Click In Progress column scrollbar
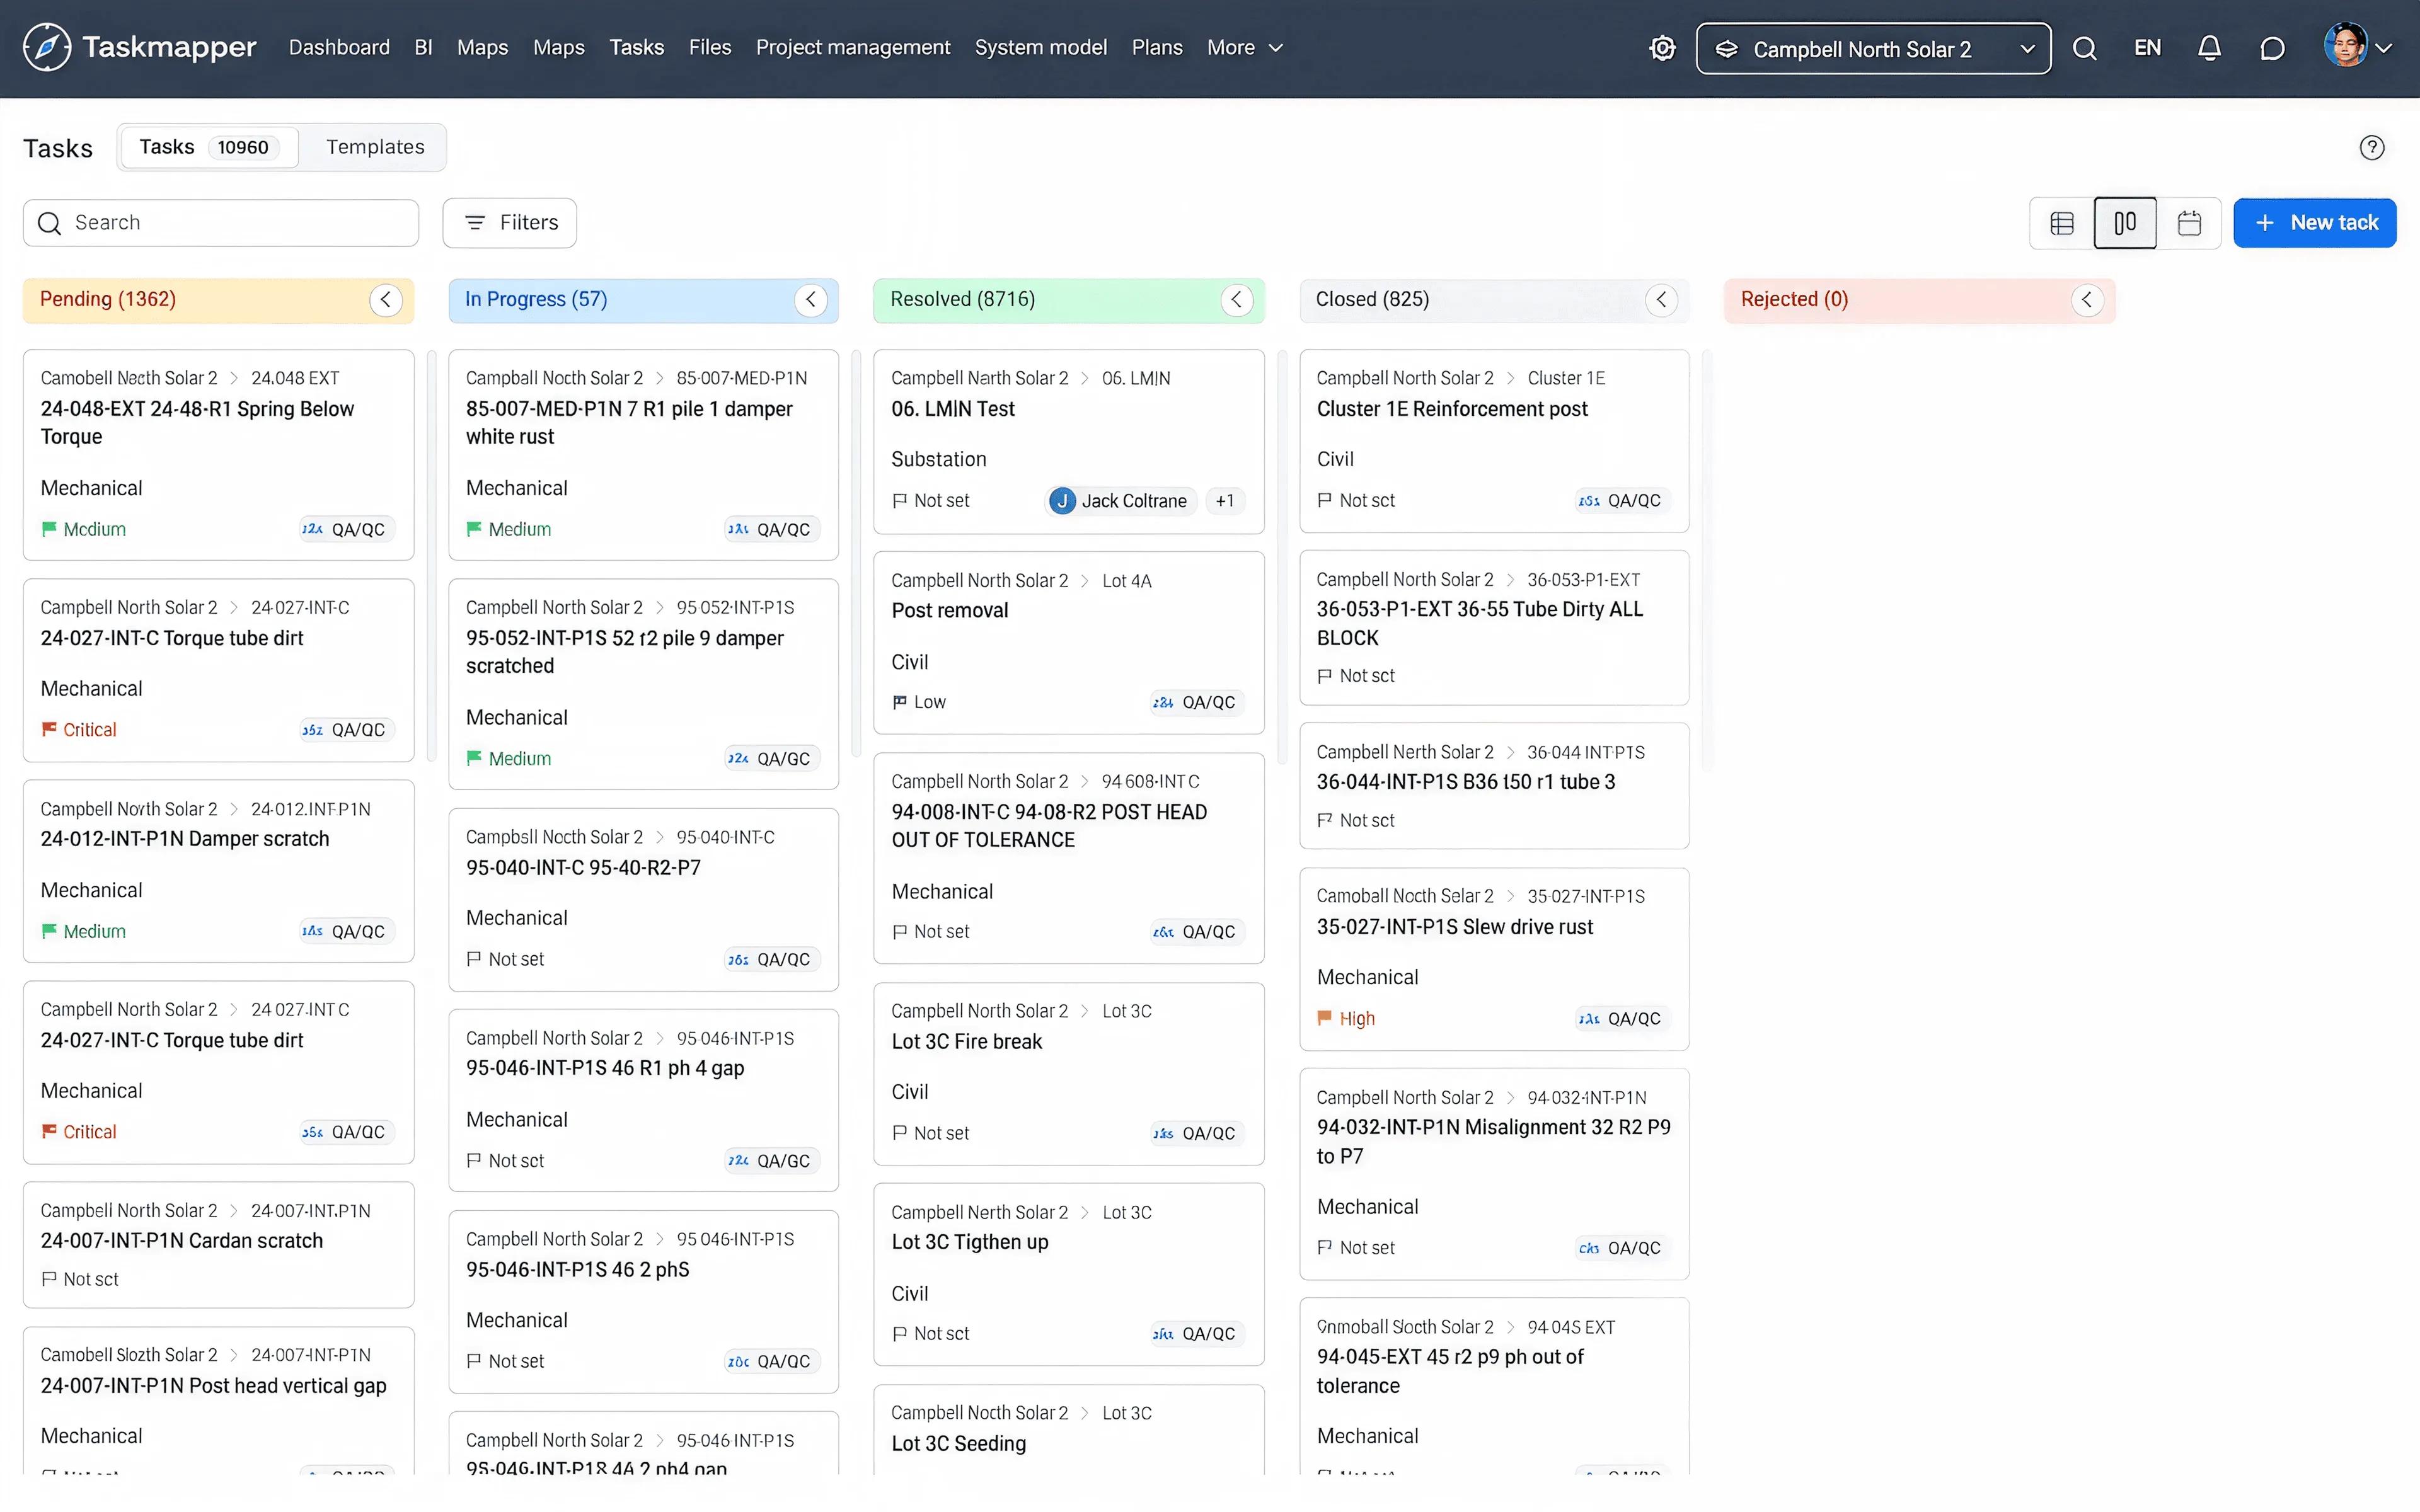Screen dimensions: 2420x1512 click(857, 553)
